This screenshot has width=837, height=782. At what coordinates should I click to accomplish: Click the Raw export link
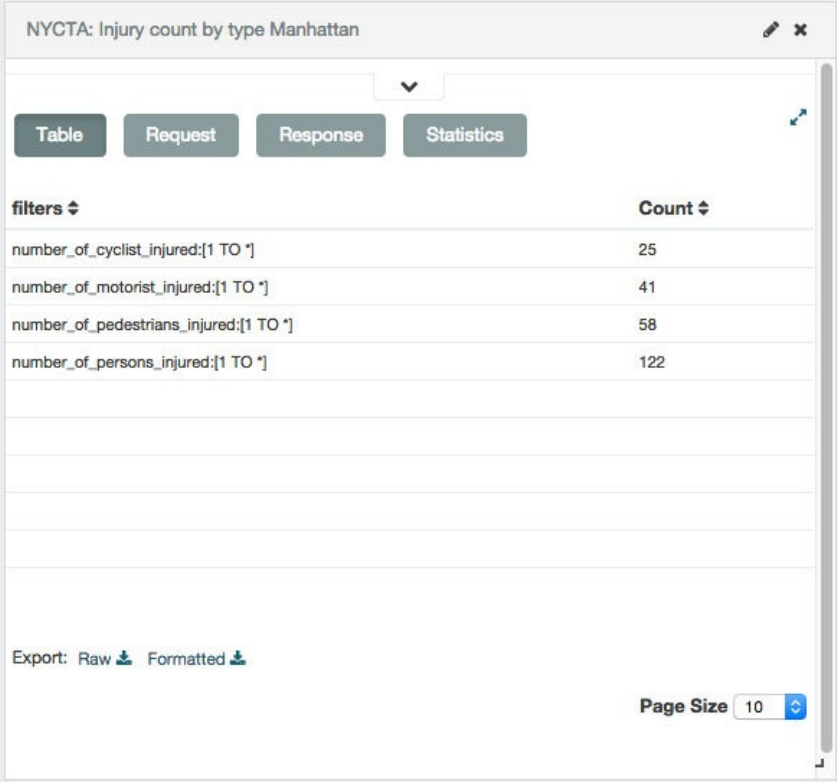(x=98, y=659)
